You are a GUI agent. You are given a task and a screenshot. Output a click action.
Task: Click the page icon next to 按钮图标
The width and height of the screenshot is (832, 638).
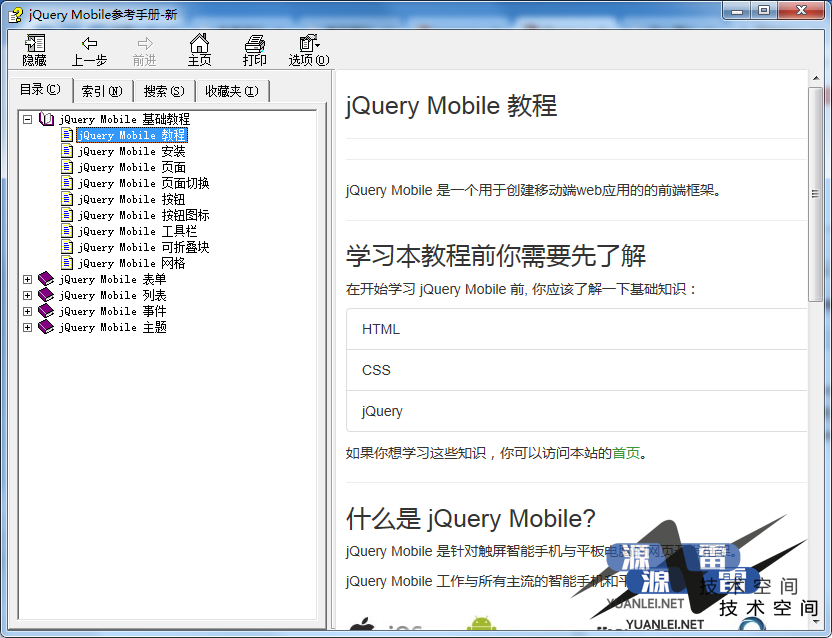tap(67, 215)
